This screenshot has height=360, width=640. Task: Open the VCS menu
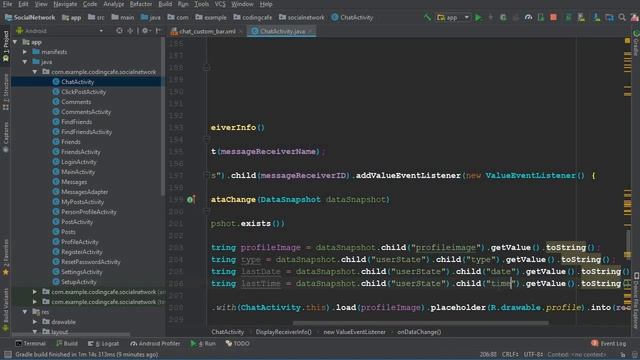click(x=220, y=4)
